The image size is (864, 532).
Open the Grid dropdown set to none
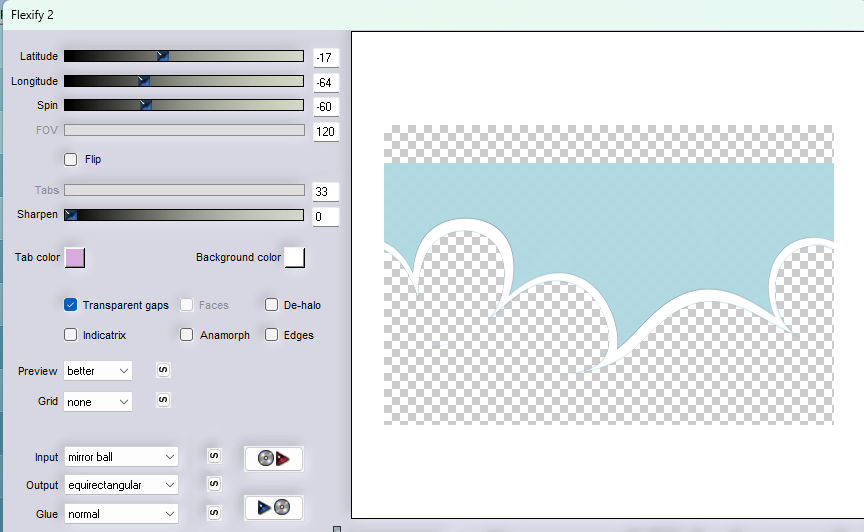pos(98,402)
